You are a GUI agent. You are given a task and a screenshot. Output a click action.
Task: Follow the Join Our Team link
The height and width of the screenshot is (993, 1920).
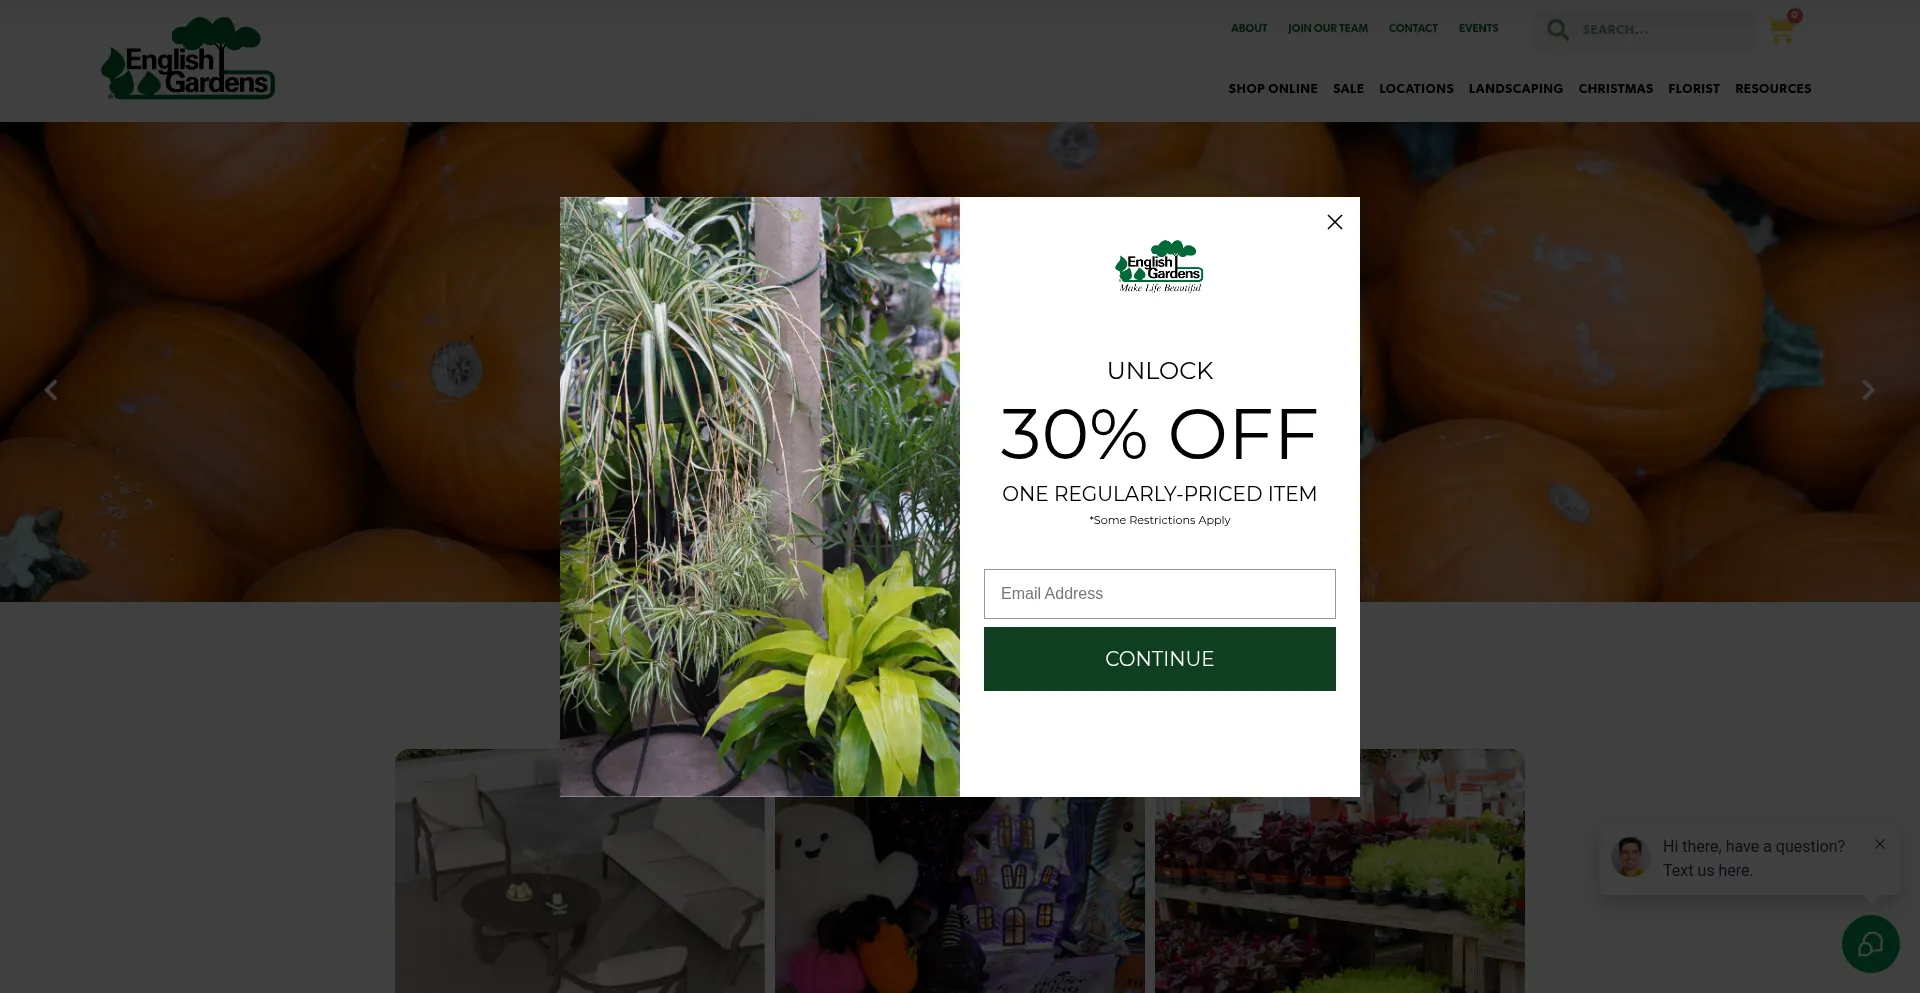point(1327,28)
